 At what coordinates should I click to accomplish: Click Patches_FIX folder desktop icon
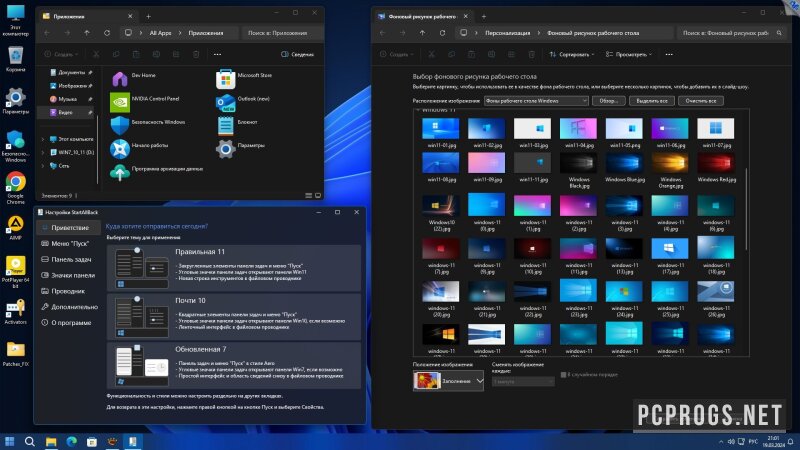[15, 354]
